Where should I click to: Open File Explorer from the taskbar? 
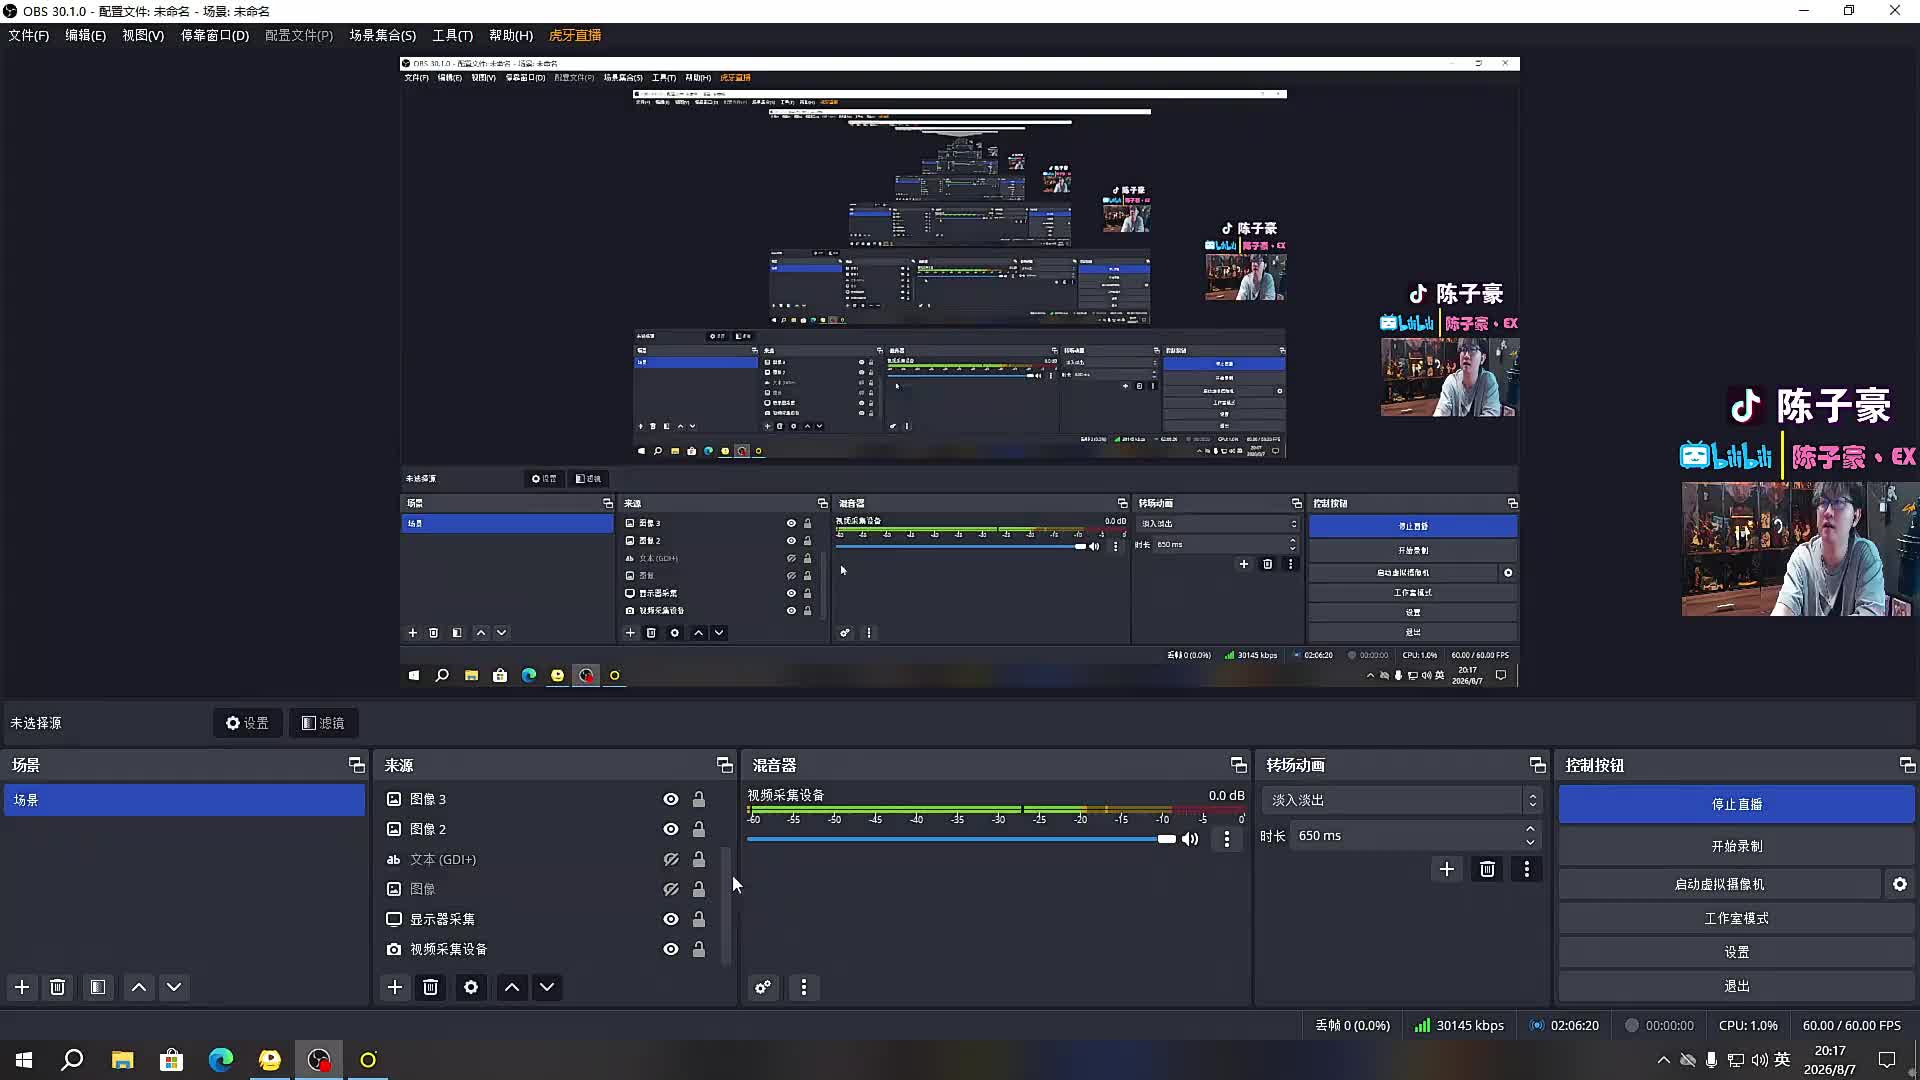(123, 1060)
